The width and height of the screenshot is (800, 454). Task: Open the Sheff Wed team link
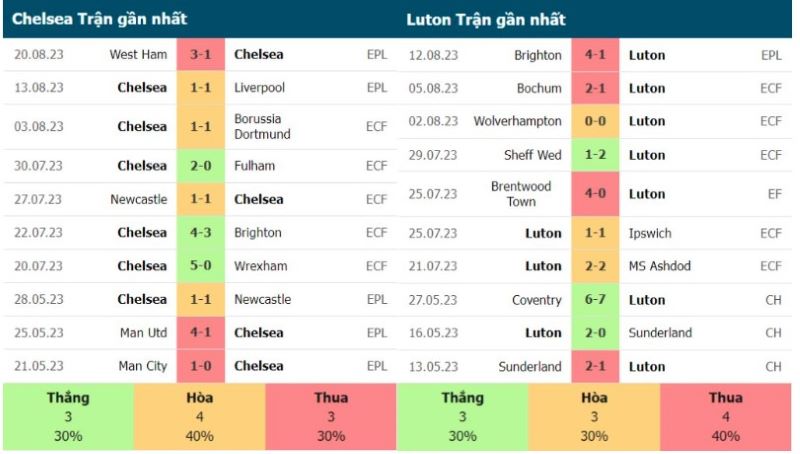(x=533, y=155)
